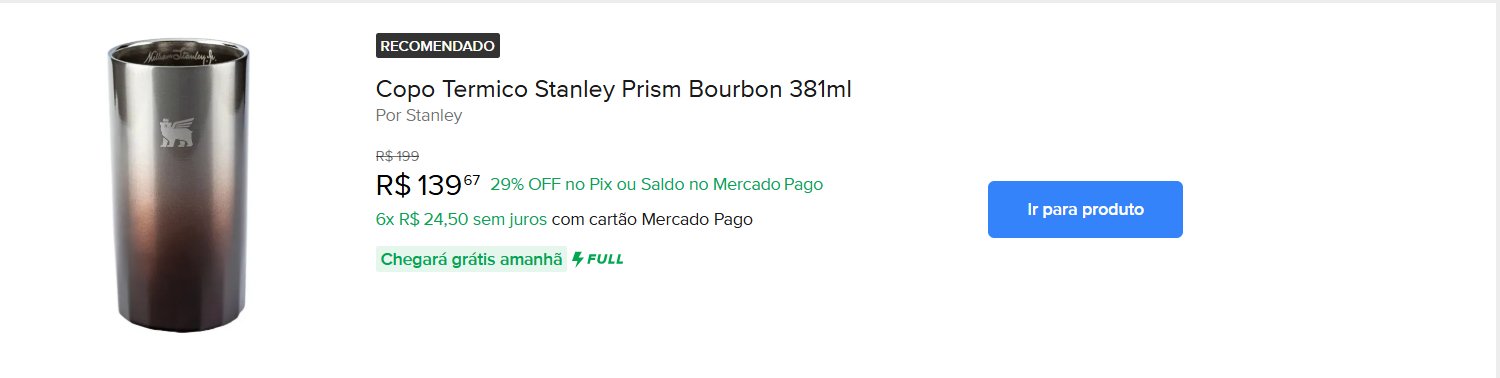Click the crossed-out R$ 199 price
The image size is (1500, 378).
pyautogui.click(x=397, y=156)
